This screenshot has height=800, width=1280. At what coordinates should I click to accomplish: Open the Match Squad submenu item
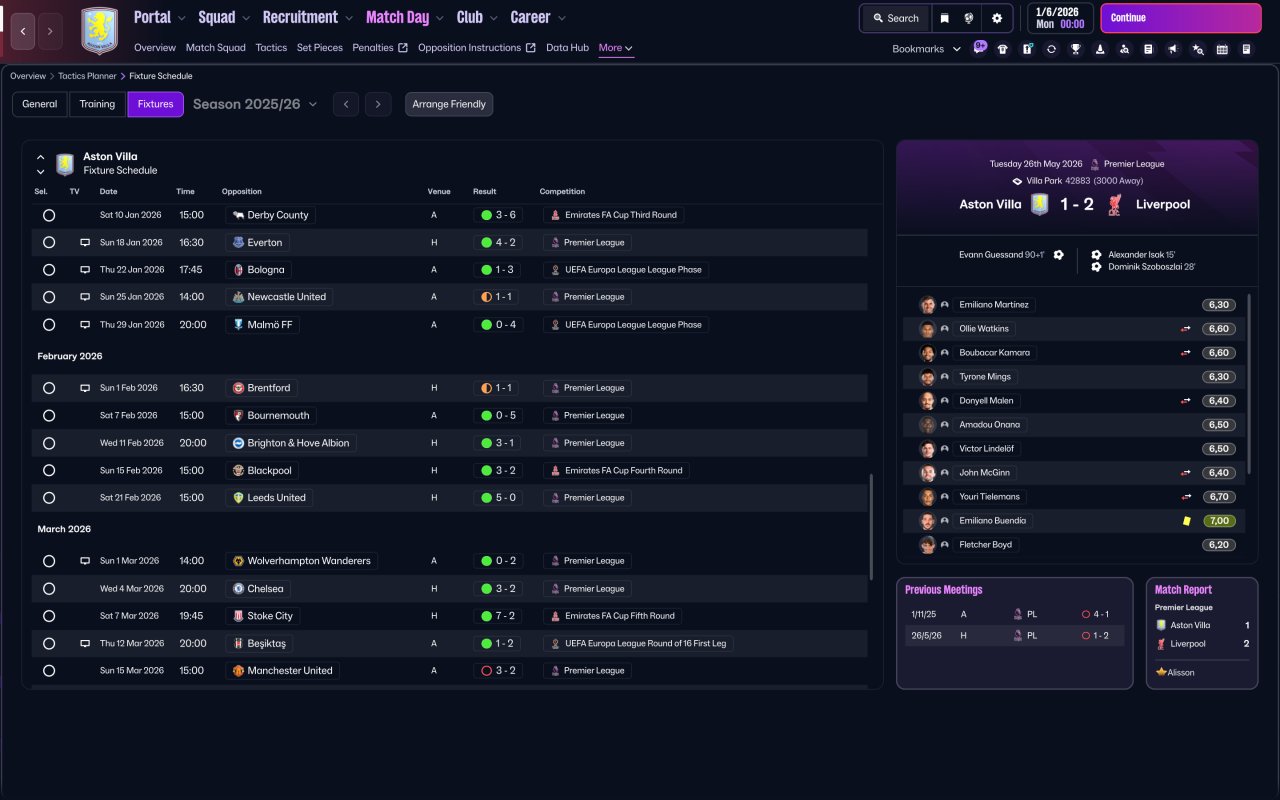coord(215,48)
